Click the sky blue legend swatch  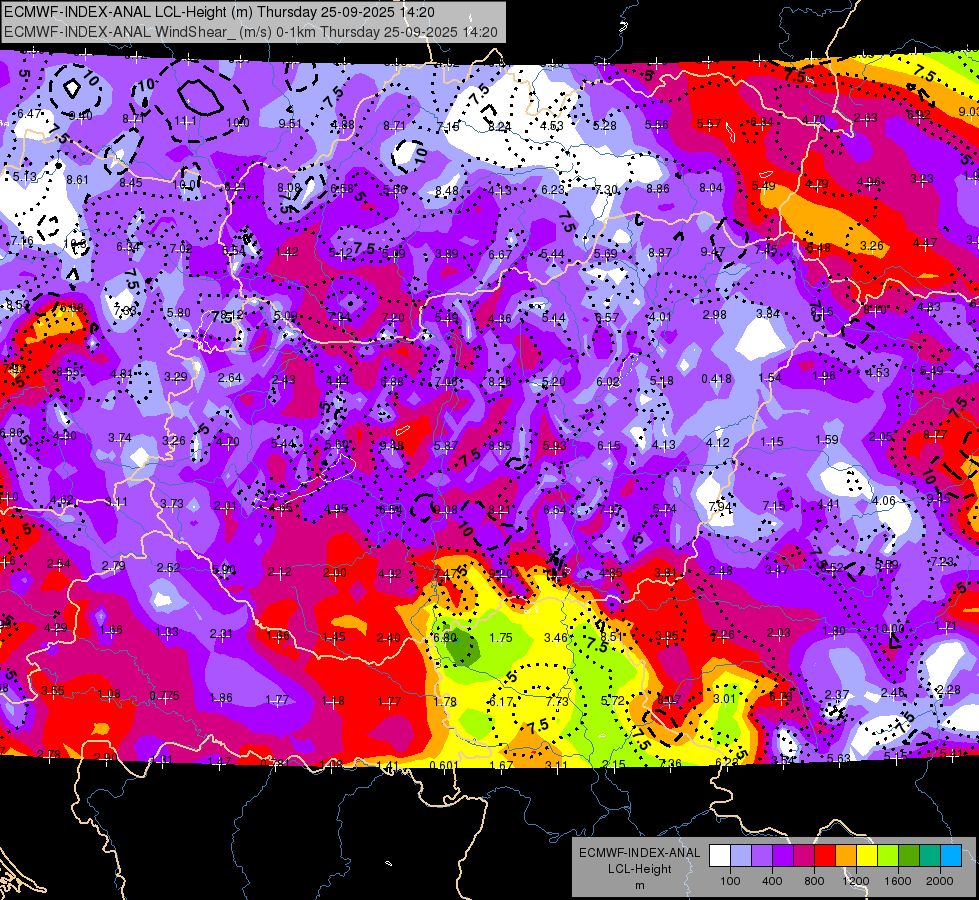(951, 856)
